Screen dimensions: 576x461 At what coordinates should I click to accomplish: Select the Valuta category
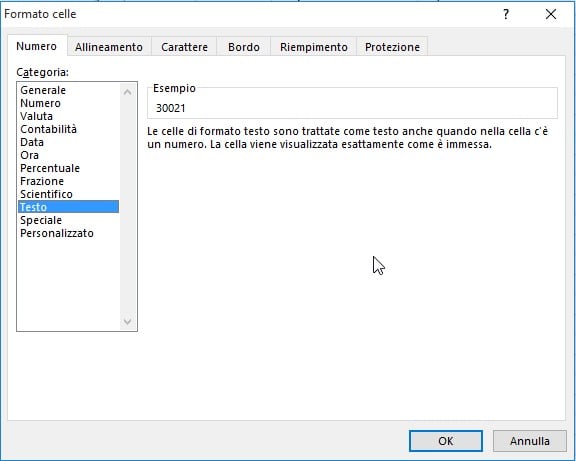click(36, 116)
